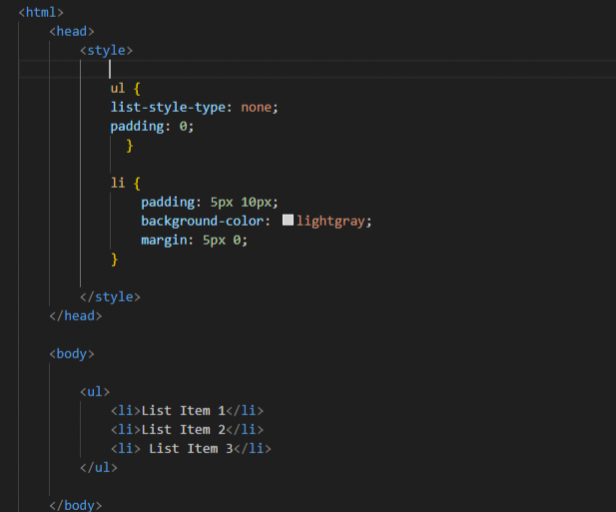Click the opening ul tag in body
This screenshot has height=512, width=616.
click(95, 392)
